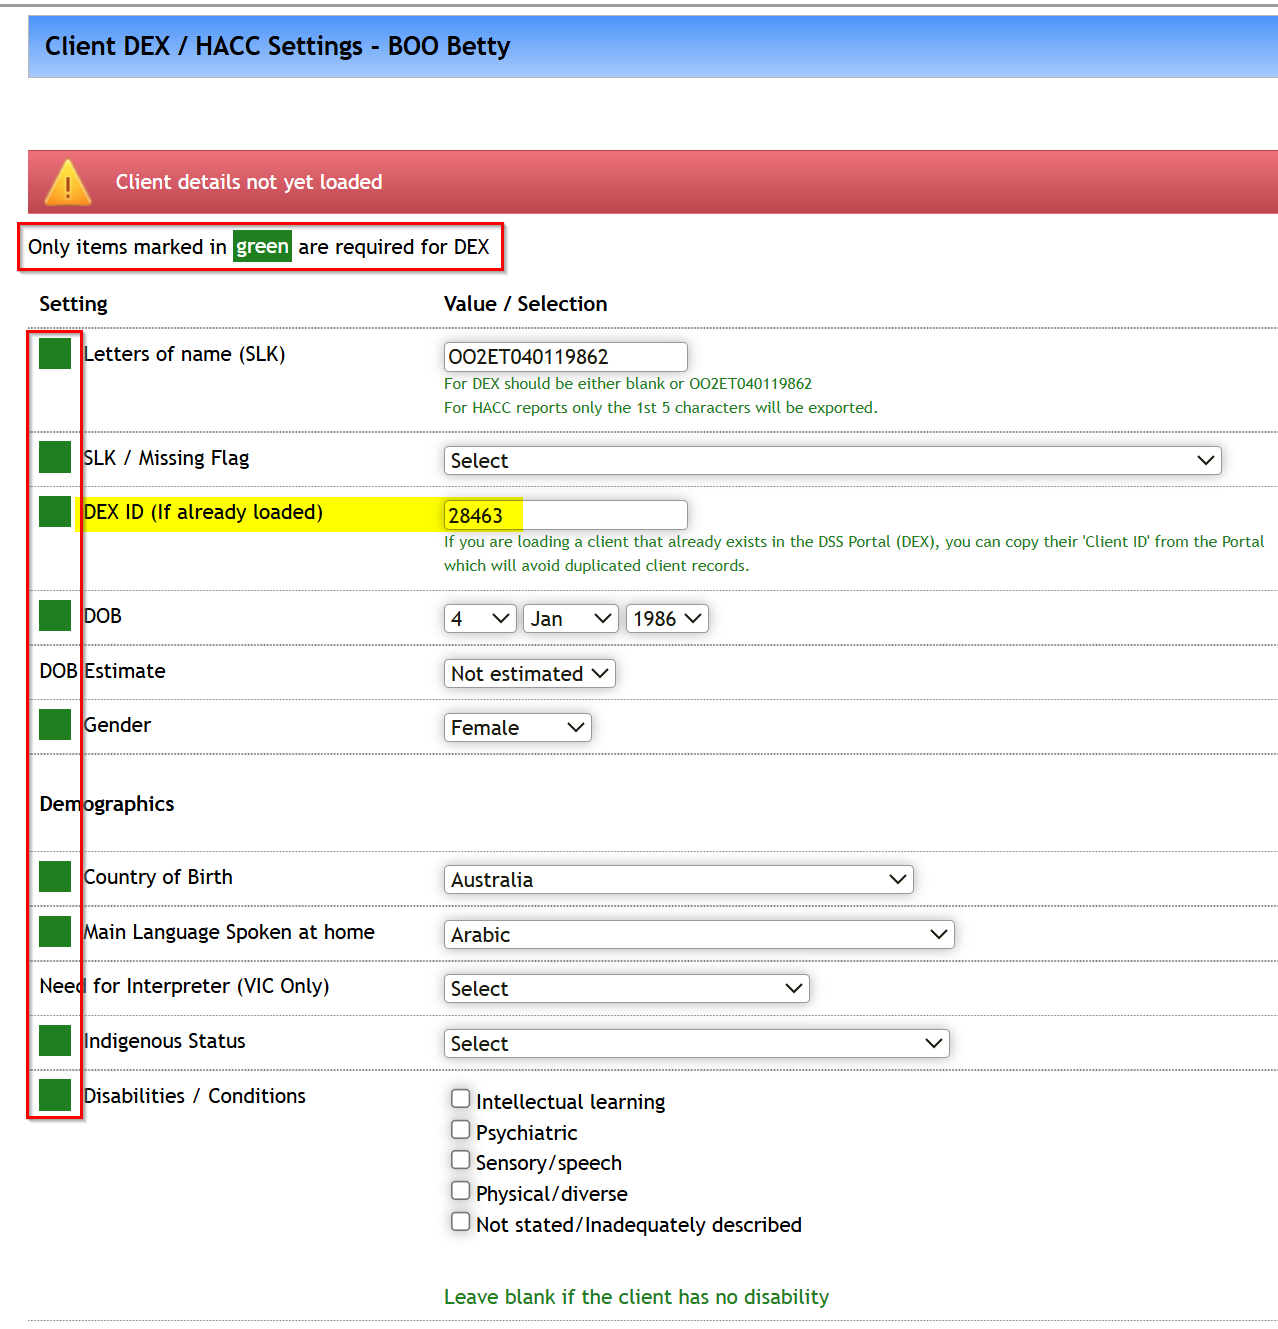Click the highlighted DEX ID input field

click(x=565, y=514)
